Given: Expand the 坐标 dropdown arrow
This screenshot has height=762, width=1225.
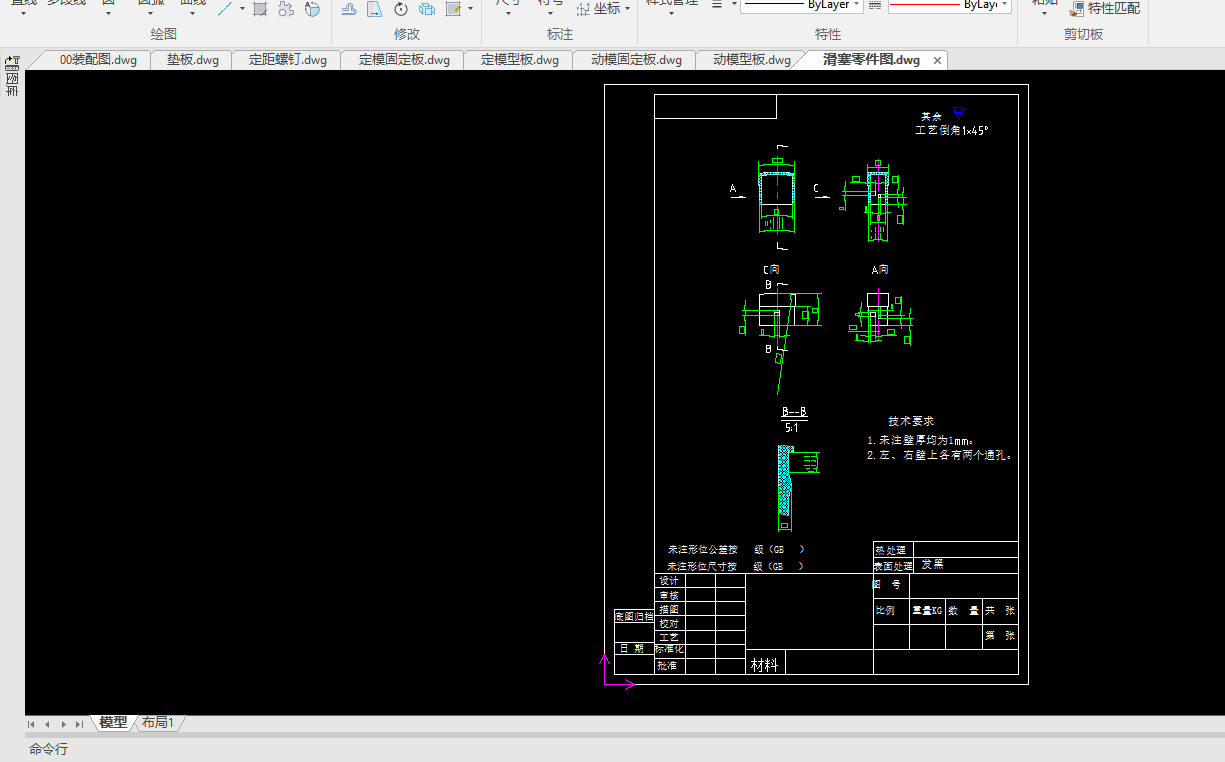Looking at the screenshot, I should click(x=628, y=9).
